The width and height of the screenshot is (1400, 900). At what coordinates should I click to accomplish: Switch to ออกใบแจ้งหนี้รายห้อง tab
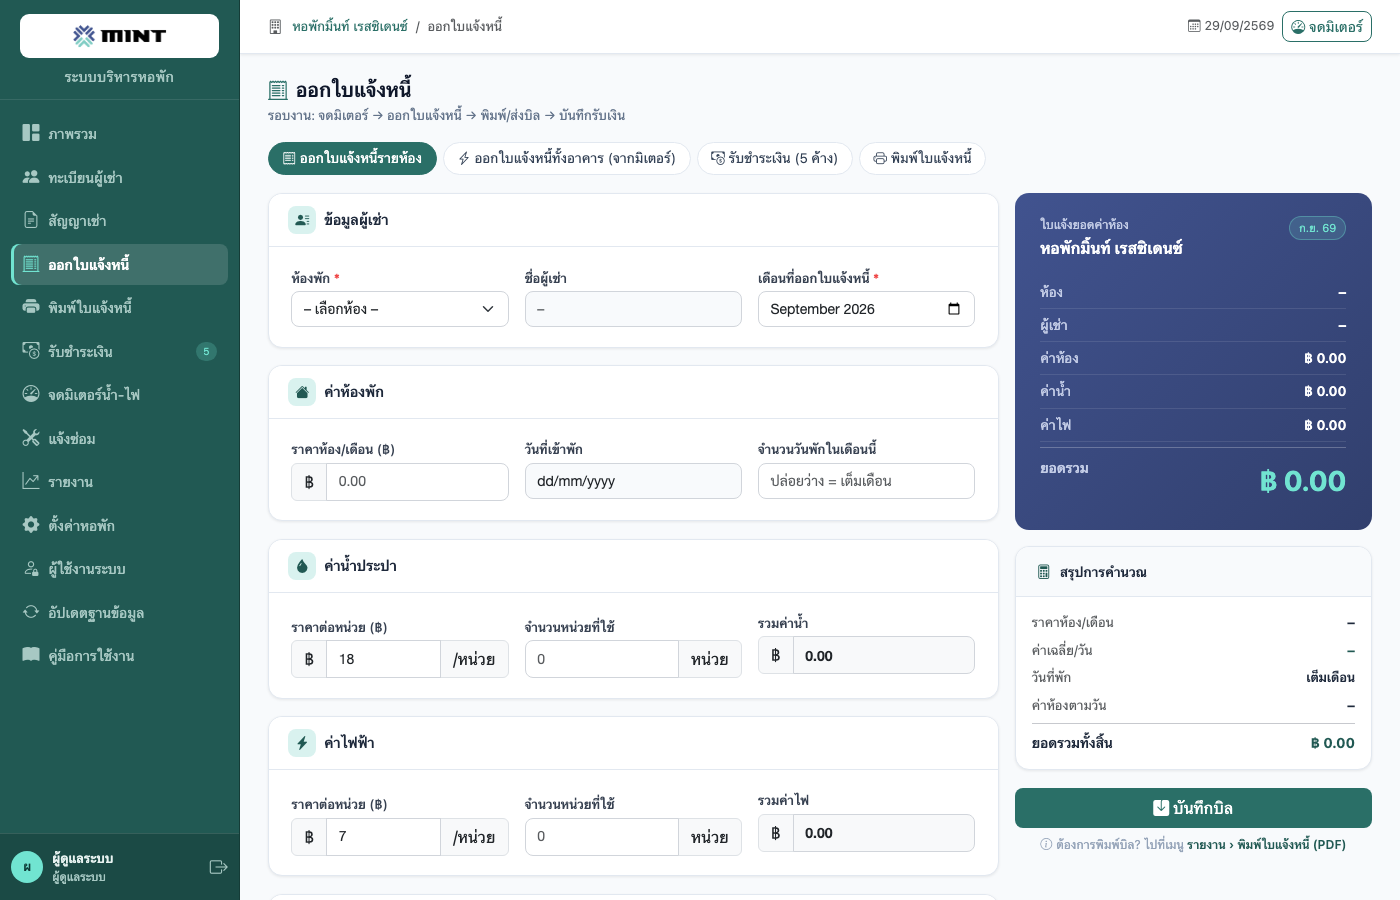pos(352,158)
